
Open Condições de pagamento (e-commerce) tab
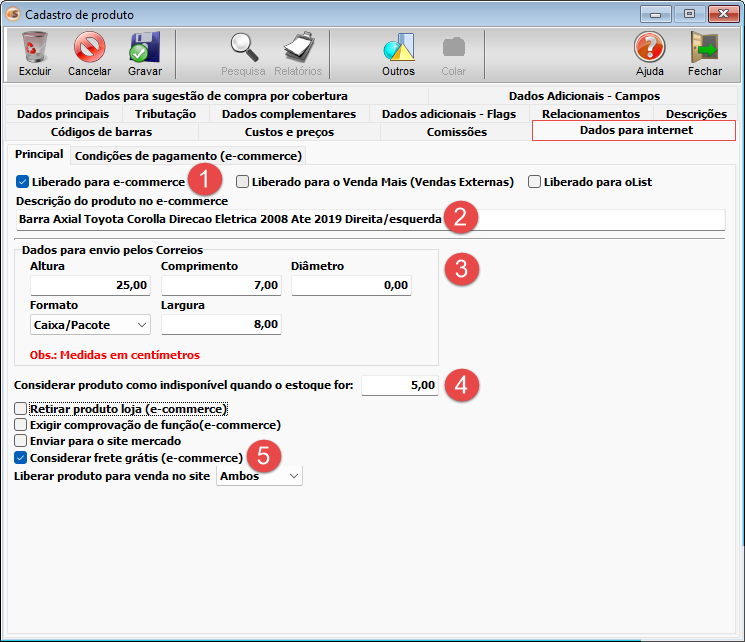pyautogui.click(x=188, y=156)
